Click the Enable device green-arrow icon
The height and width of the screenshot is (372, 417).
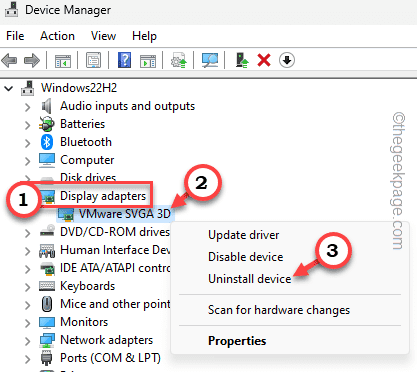242,60
